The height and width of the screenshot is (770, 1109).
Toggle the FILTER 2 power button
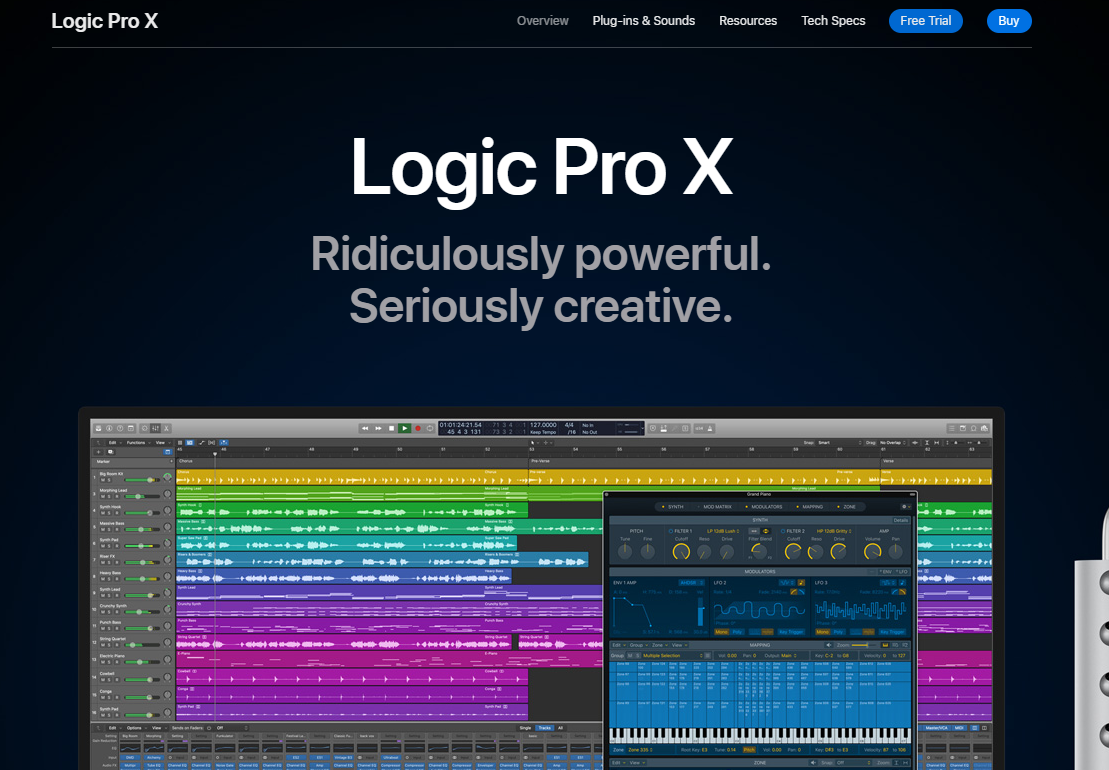(783, 531)
